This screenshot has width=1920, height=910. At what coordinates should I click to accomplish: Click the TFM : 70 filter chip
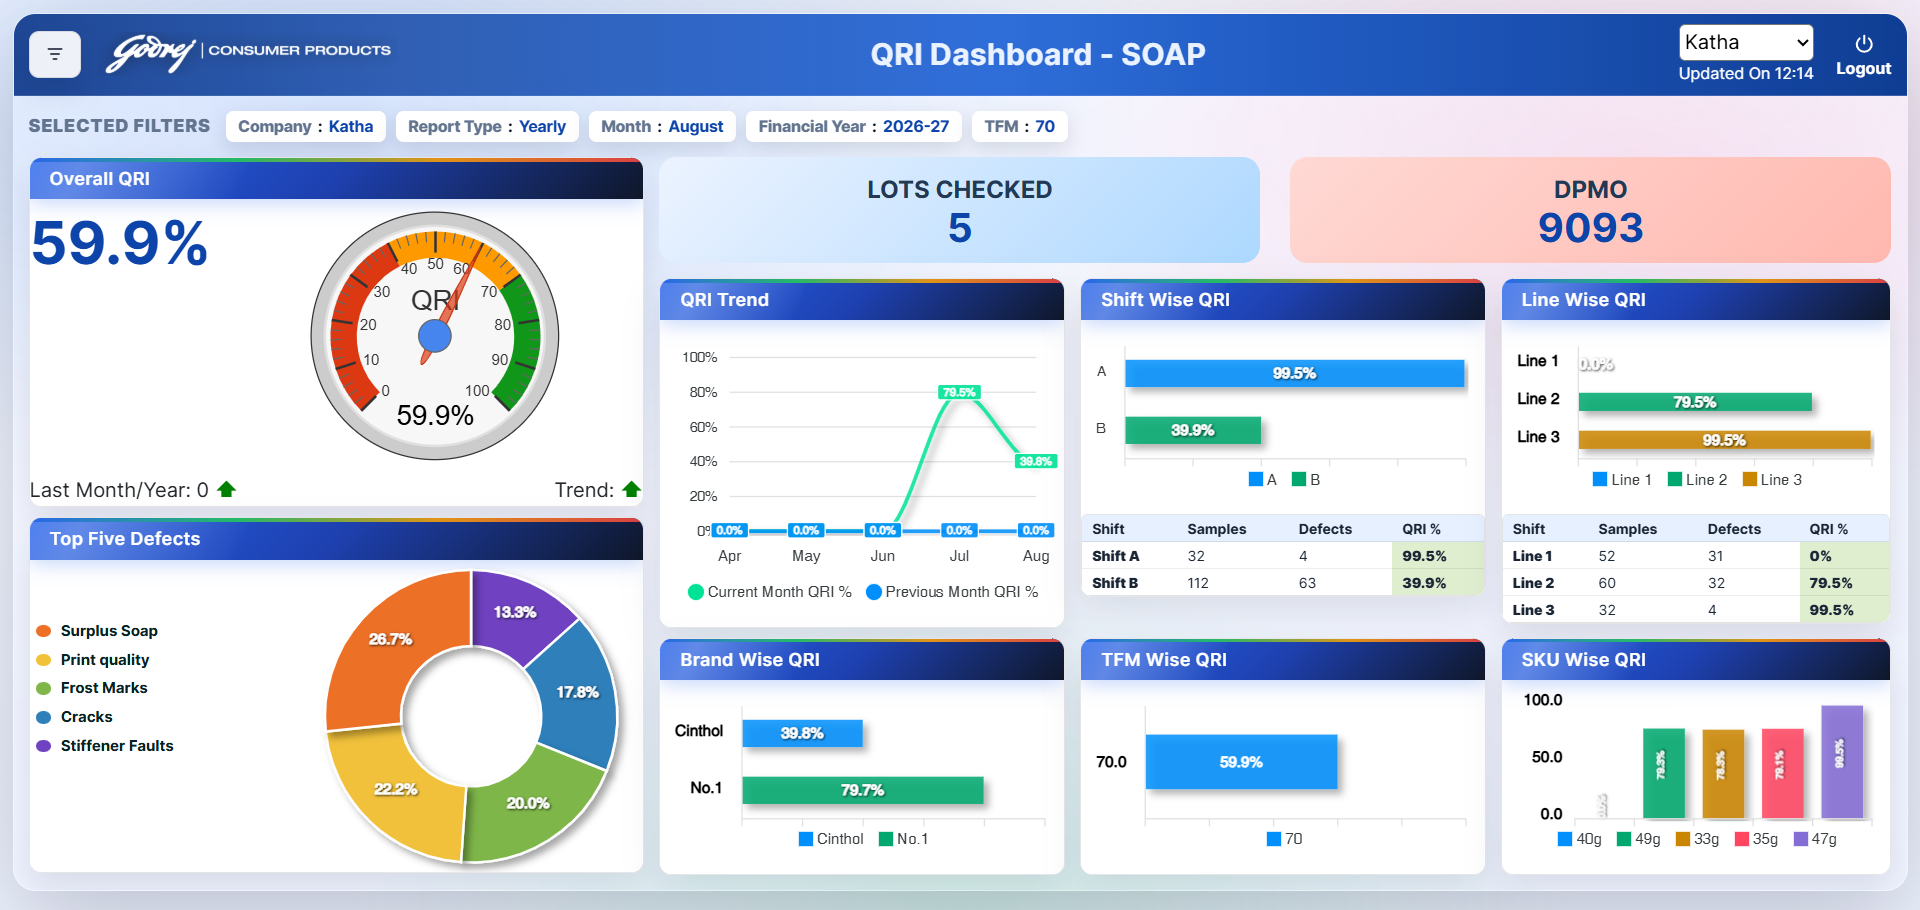(1020, 126)
